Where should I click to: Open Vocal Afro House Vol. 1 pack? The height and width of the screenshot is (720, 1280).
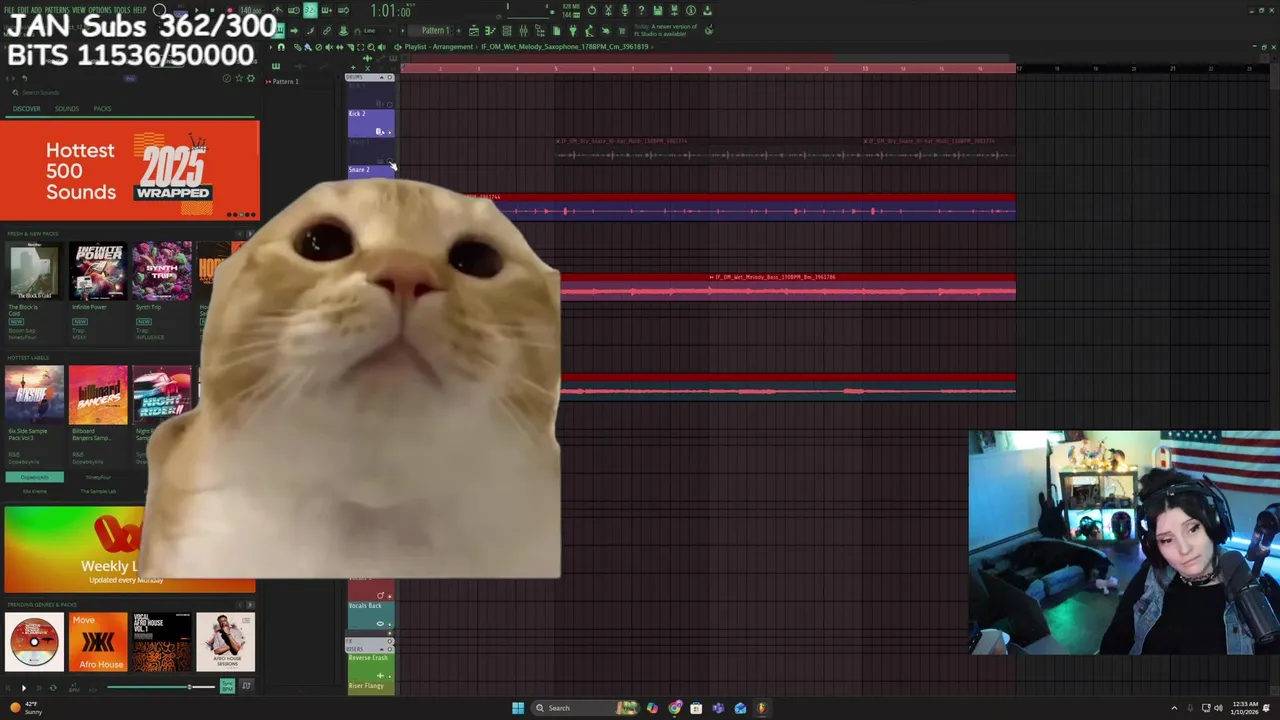tap(162, 642)
